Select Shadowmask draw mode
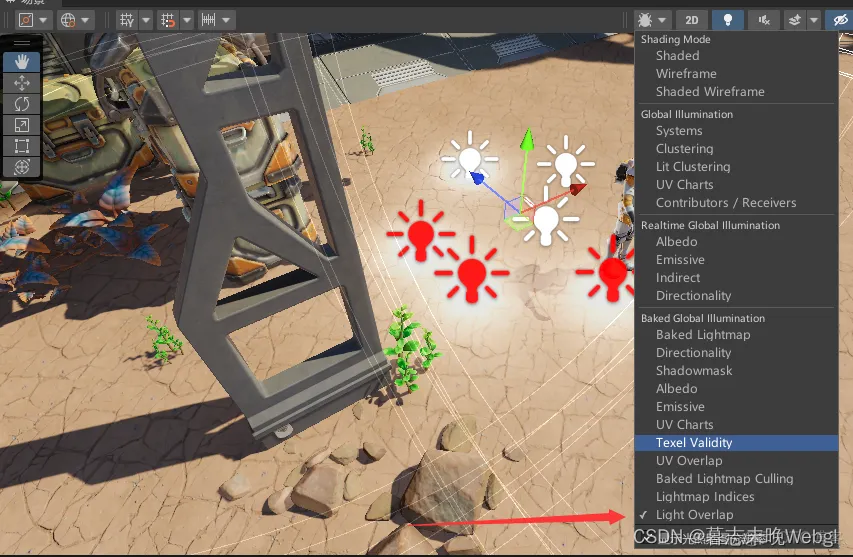Screen dimensions: 853x557 (x=736, y=370)
